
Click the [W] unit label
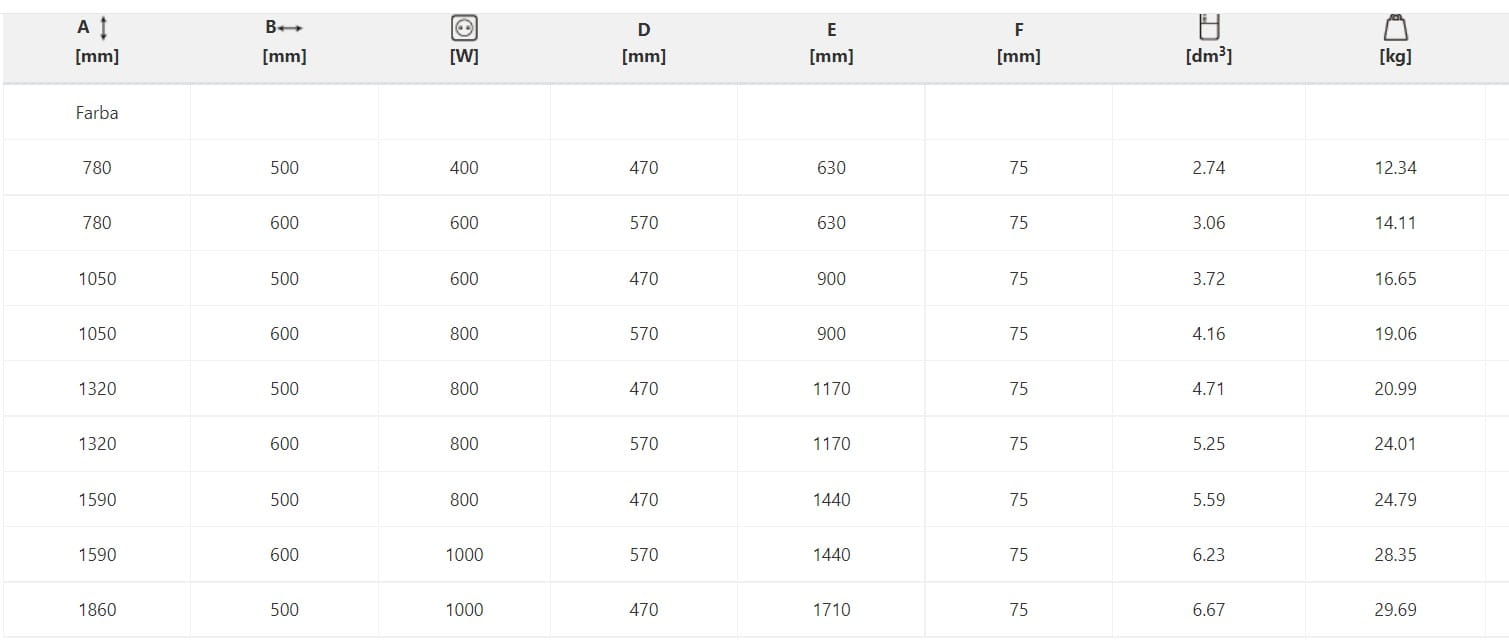[464, 57]
